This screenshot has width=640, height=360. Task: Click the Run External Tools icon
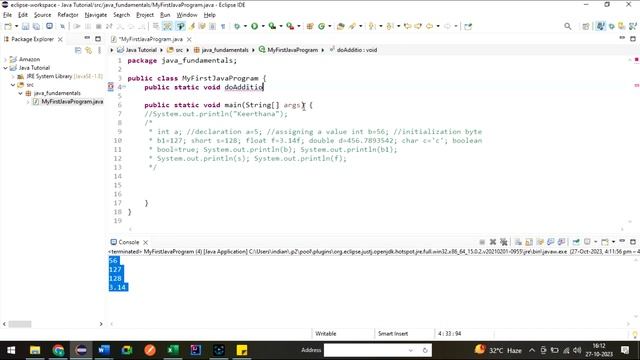click(290, 26)
